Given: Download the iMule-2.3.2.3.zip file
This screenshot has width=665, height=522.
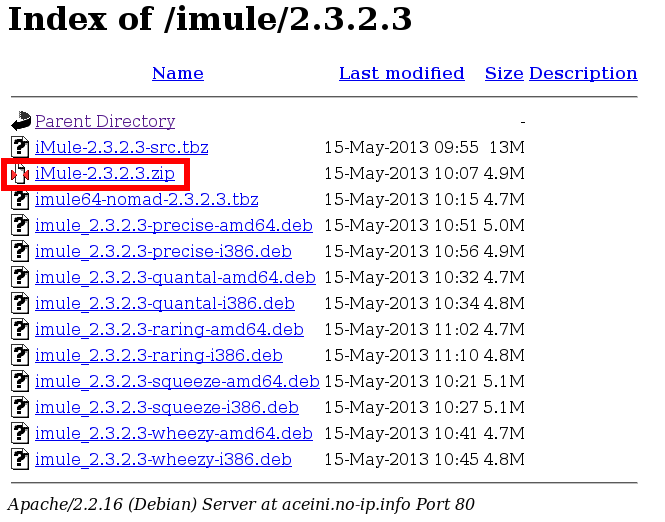Looking at the screenshot, I should [105, 174].
